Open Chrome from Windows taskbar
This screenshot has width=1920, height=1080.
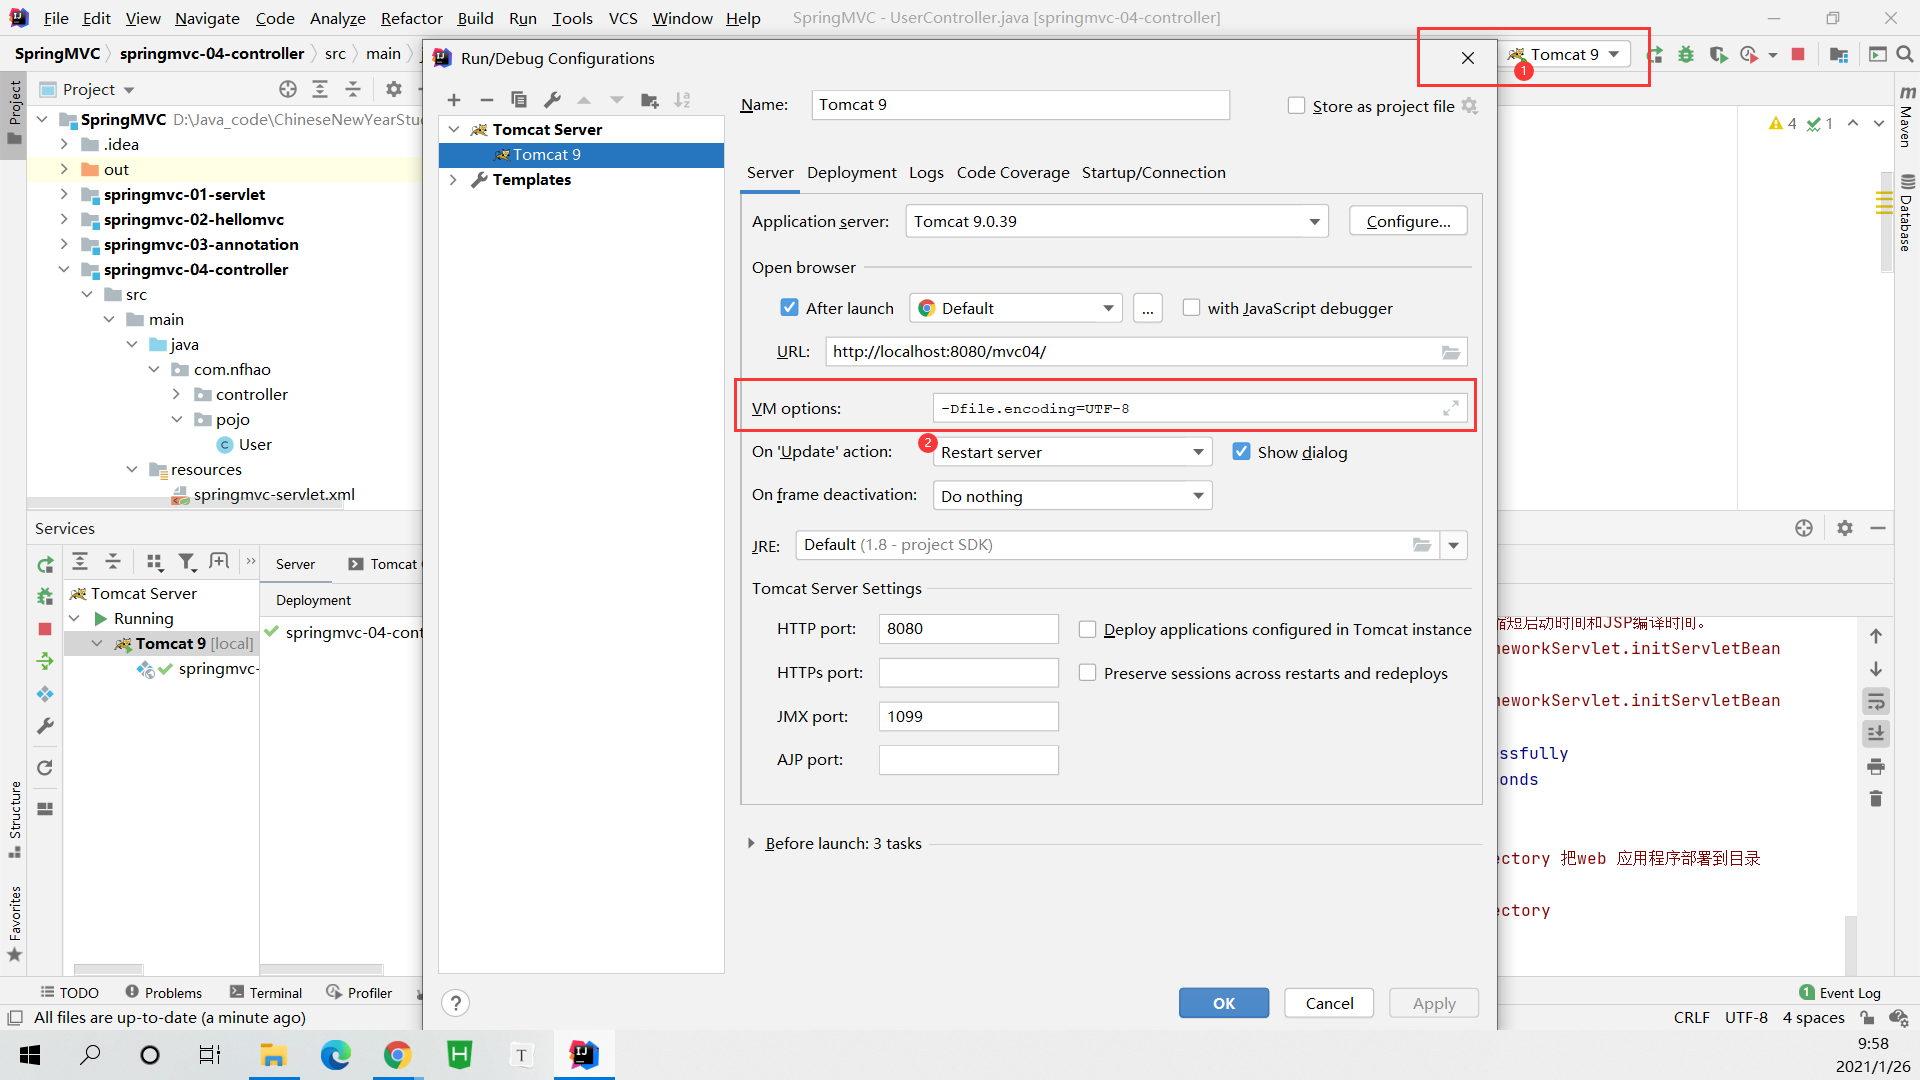[397, 1055]
